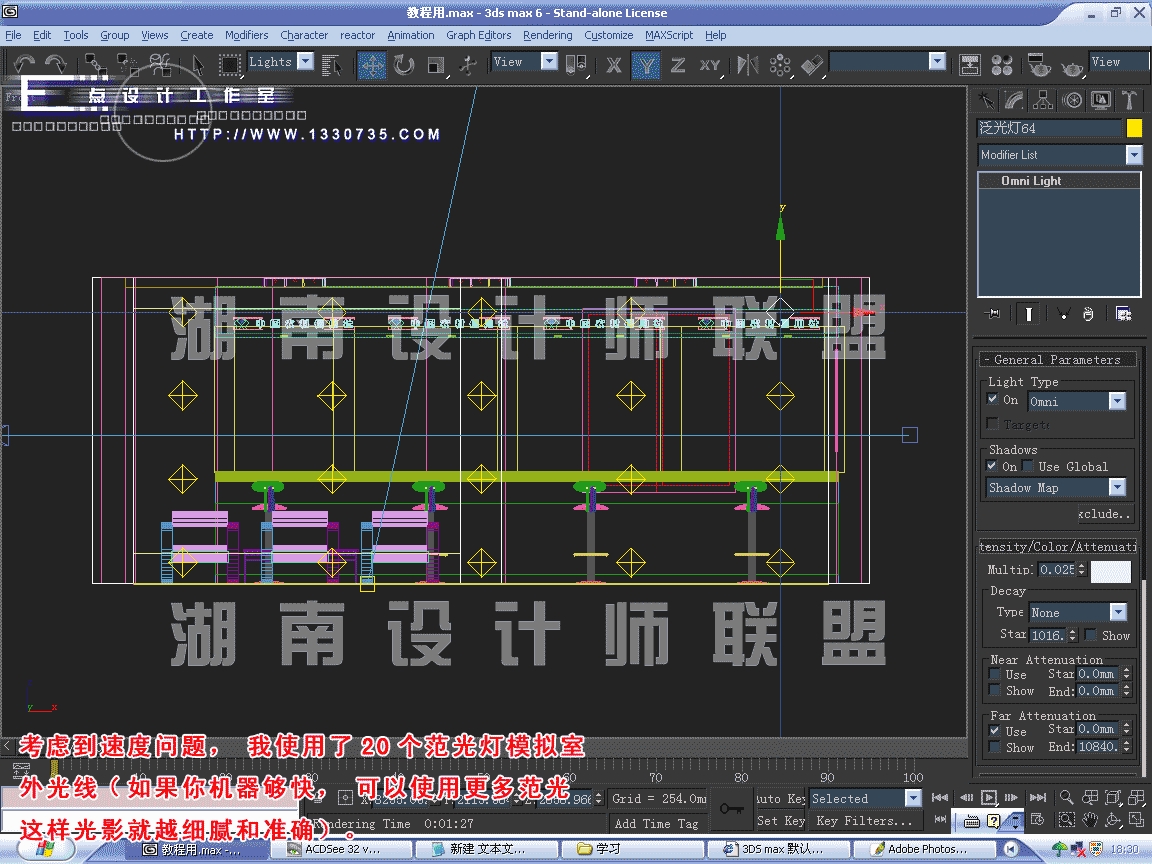Open the Rendering menu

[547, 35]
